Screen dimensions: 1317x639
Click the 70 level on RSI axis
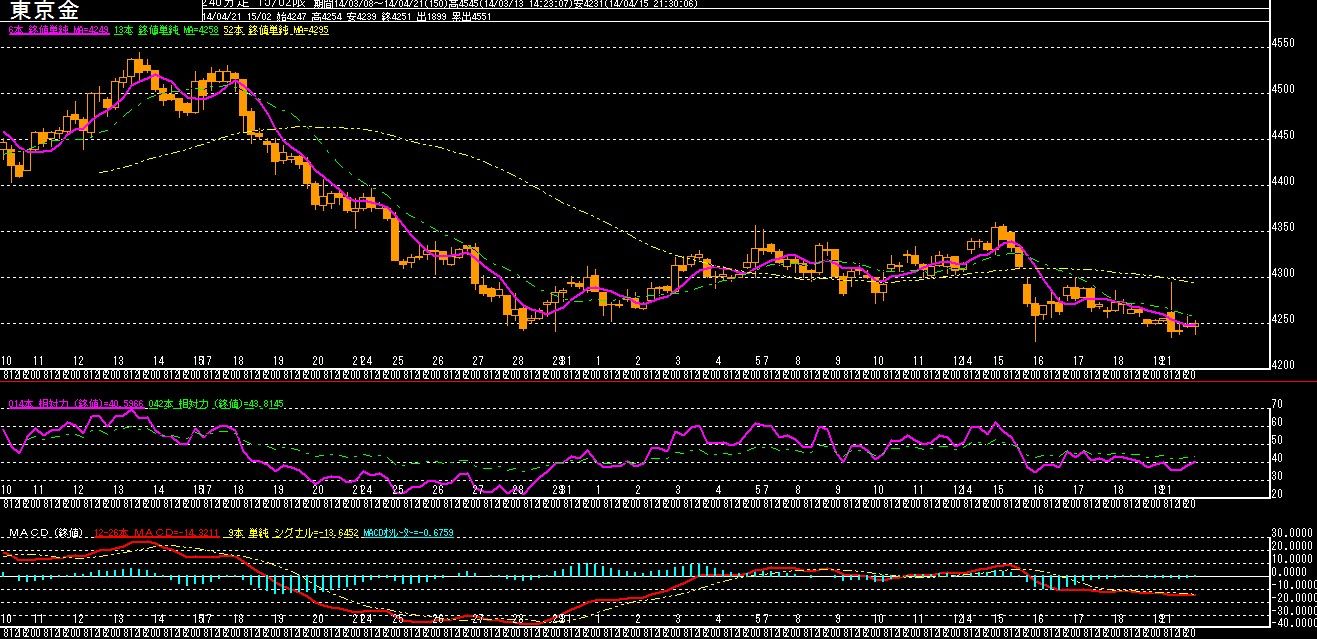(x=1276, y=404)
